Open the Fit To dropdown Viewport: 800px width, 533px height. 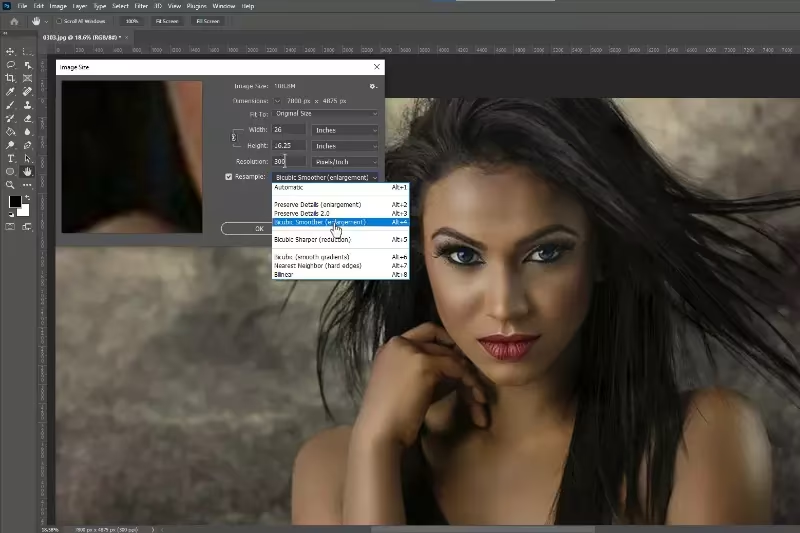click(326, 114)
